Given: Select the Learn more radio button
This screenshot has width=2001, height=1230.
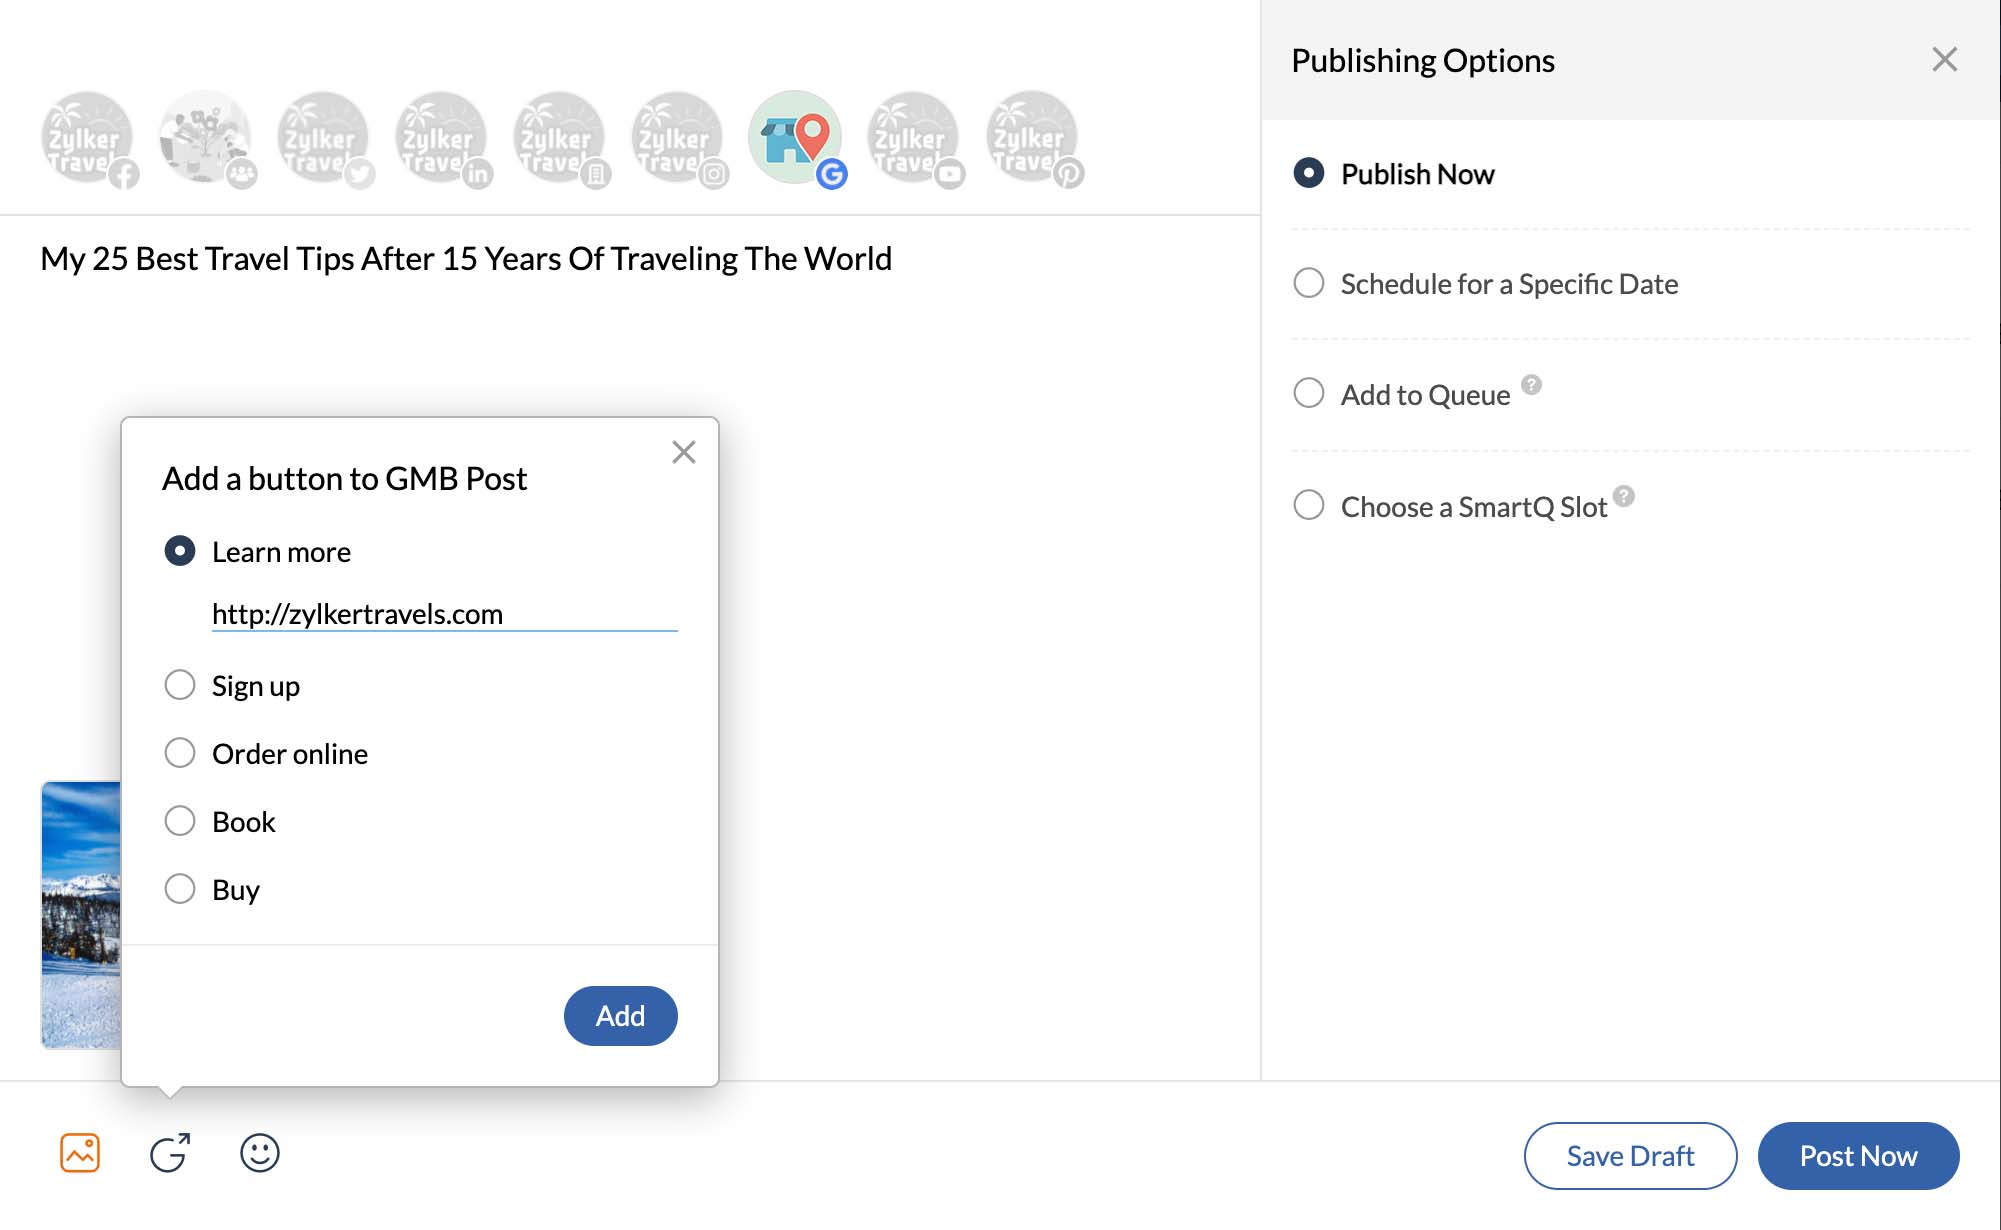Looking at the screenshot, I should (179, 551).
